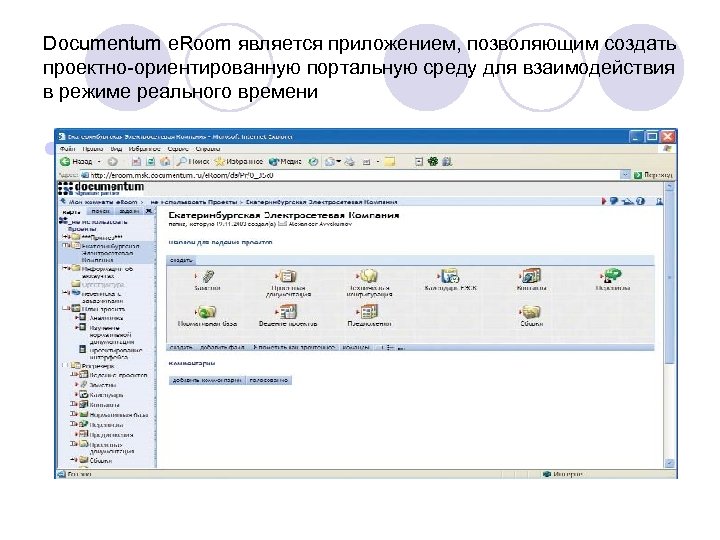The height and width of the screenshot is (540, 720).
Task: Open the Вид menu
Action: point(116,149)
